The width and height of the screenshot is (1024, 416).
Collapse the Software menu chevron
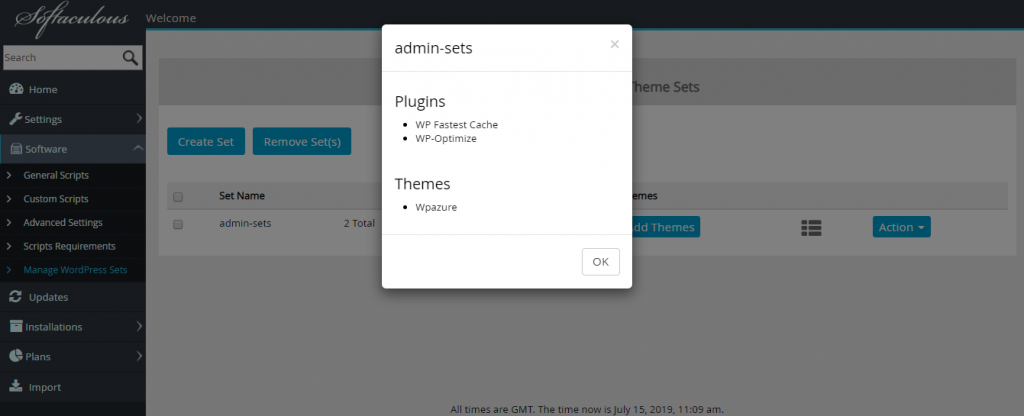tap(138, 148)
